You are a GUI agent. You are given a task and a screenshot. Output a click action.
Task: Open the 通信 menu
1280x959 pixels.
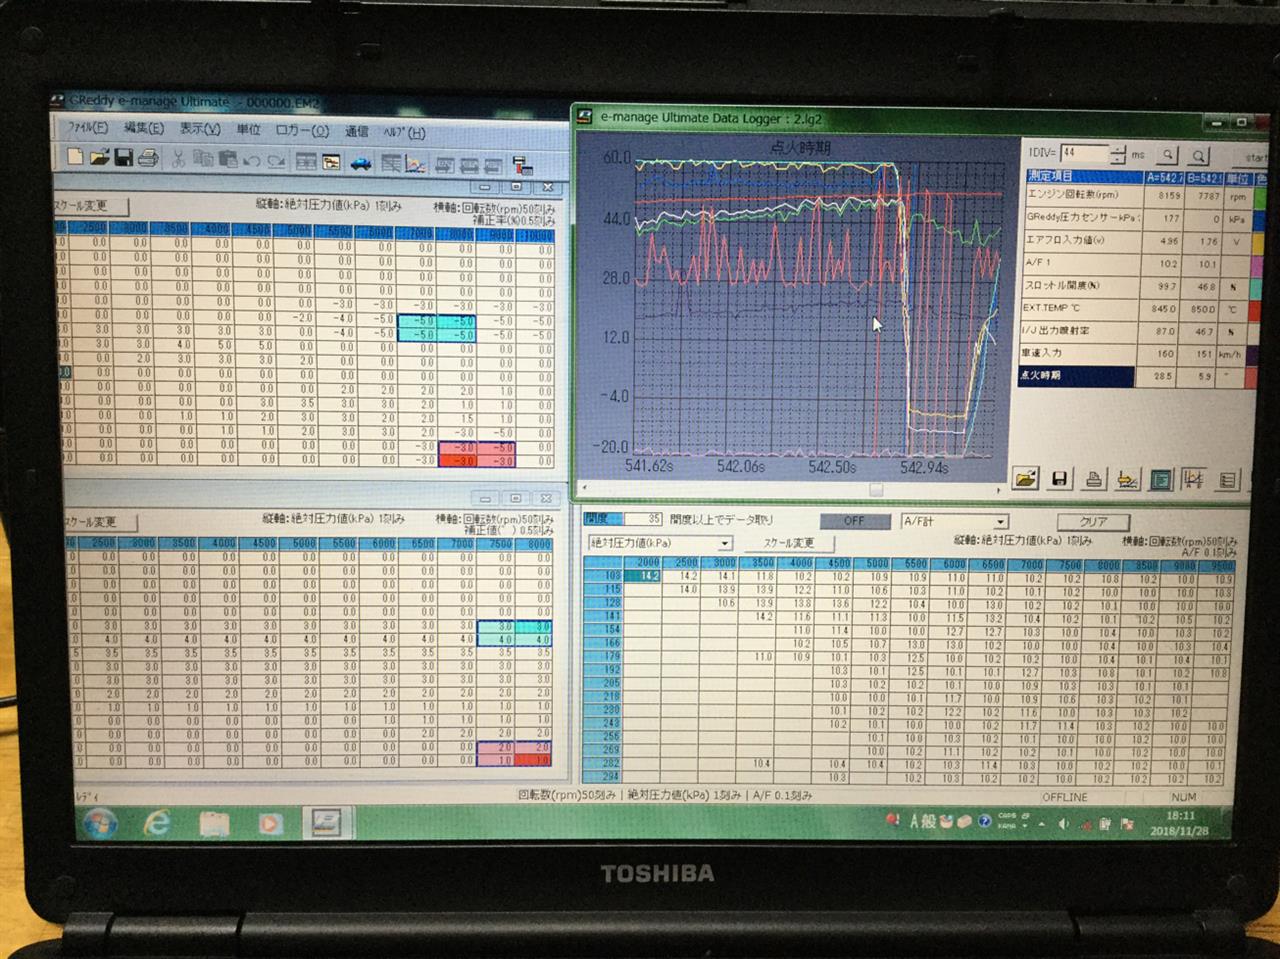tap(357, 132)
